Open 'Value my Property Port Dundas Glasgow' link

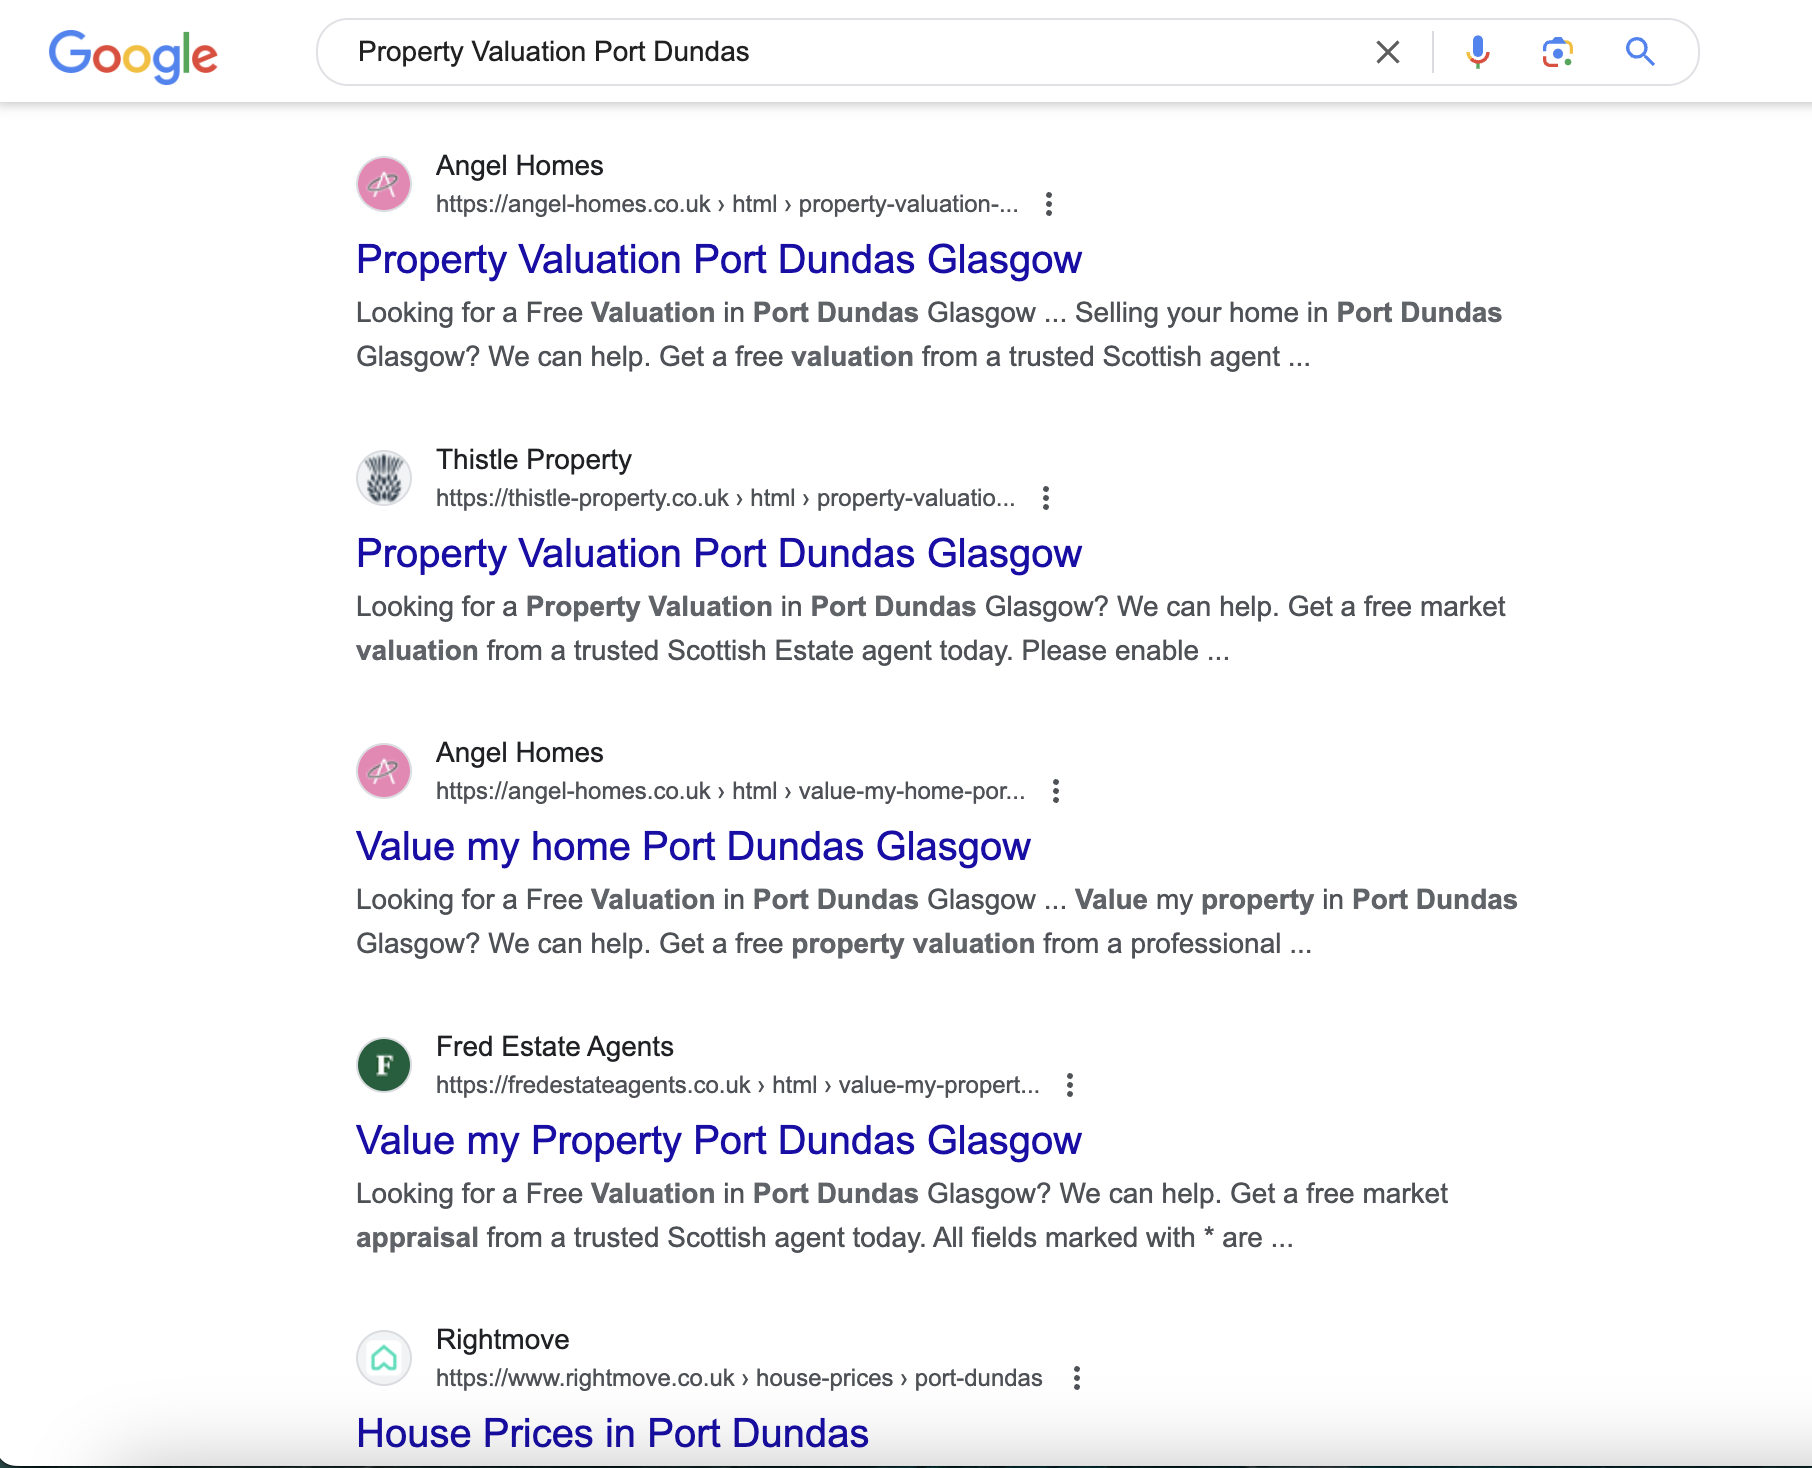pyautogui.click(x=718, y=1140)
